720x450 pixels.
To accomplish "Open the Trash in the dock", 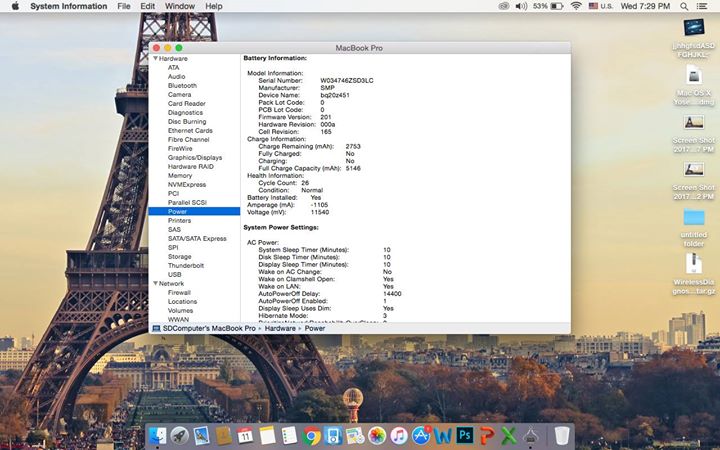I will pyautogui.click(x=562, y=435).
